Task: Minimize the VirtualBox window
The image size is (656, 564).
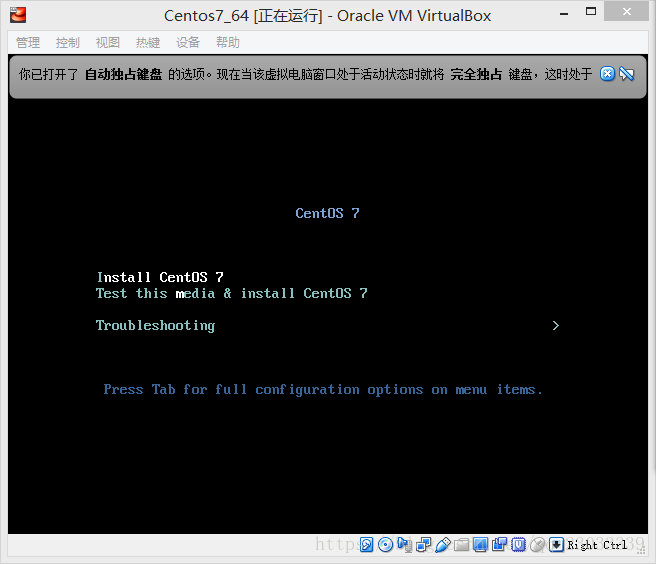Action: click(564, 14)
